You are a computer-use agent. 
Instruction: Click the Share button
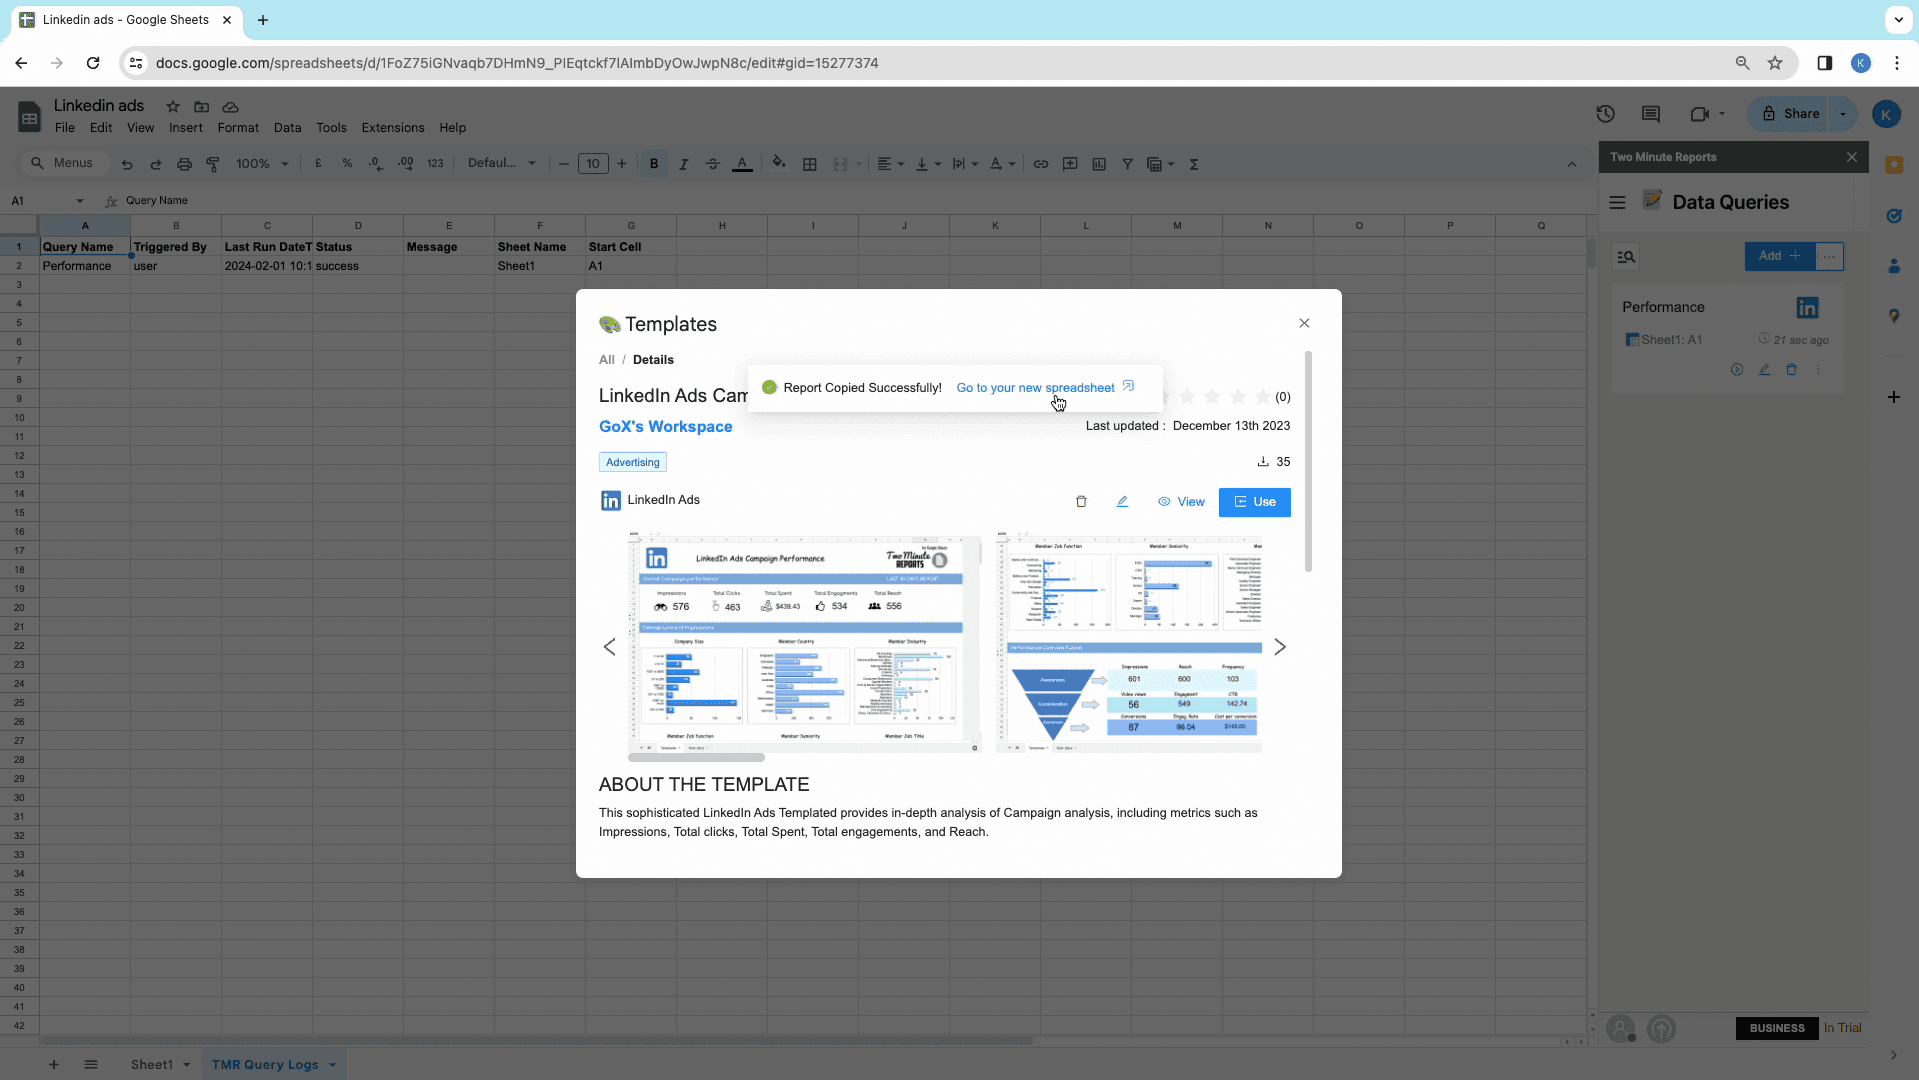click(x=1791, y=114)
